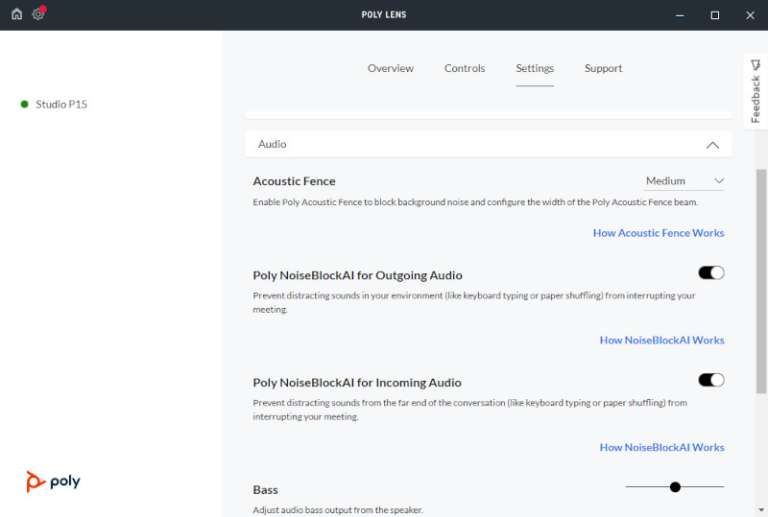The image size is (768, 517).
Task: Open the Feedback side tab
Action: pyautogui.click(x=755, y=91)
